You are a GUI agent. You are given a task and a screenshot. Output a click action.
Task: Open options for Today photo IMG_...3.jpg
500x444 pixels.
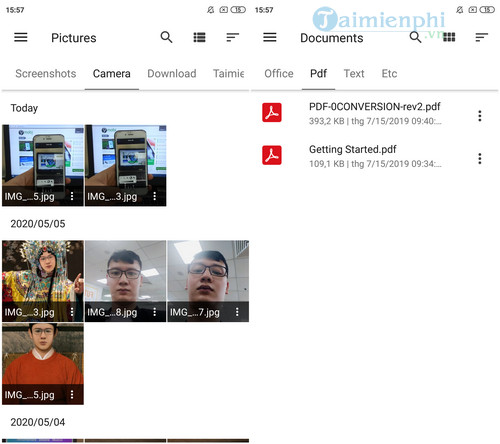pos(155,196)
